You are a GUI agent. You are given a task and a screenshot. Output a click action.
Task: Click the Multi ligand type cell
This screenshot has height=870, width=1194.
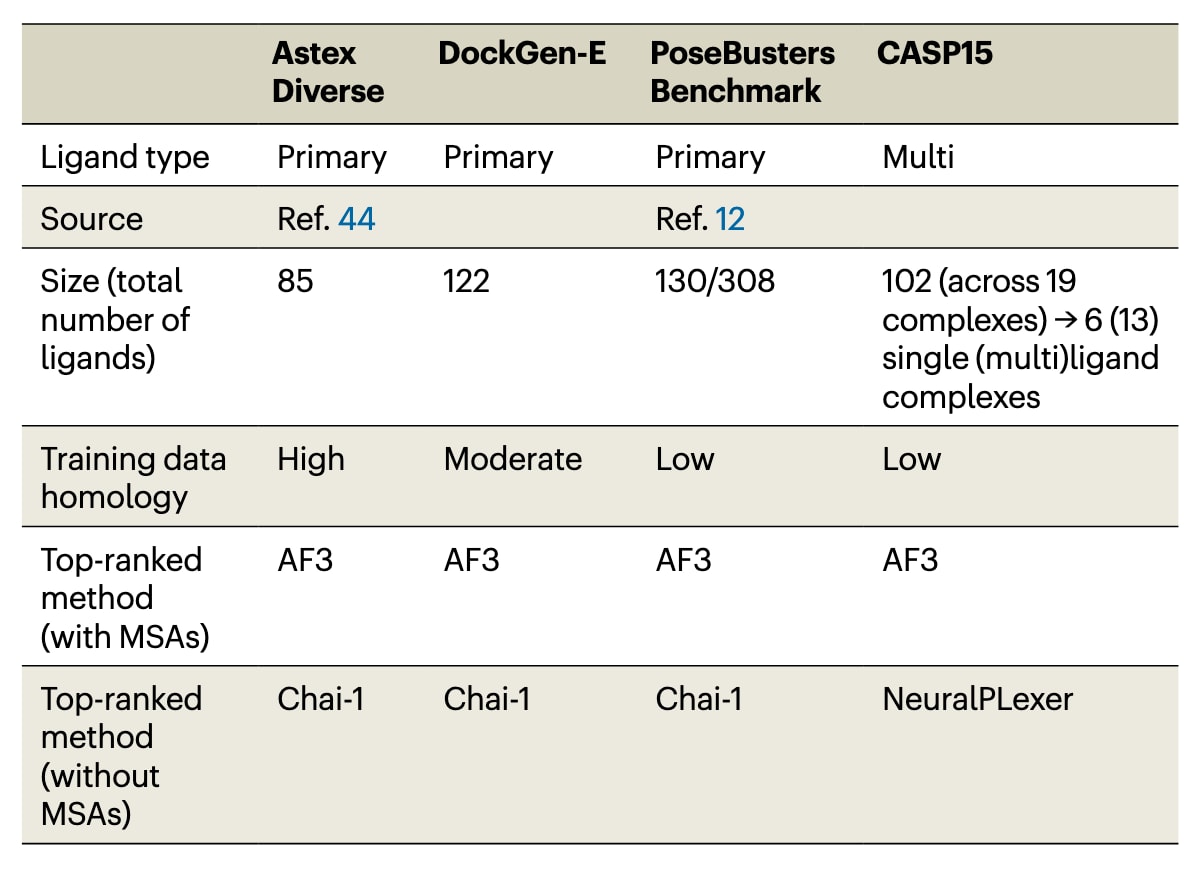tap(918, 157)
